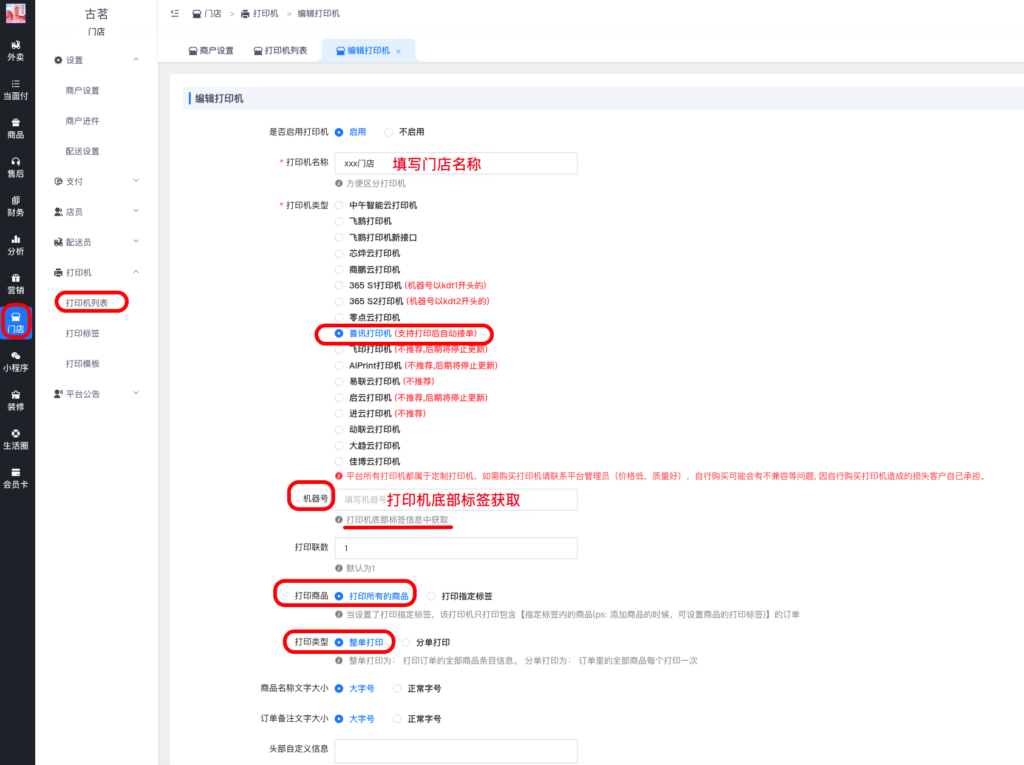Open the 财务 (finance) sidebar icon
Viewport: 1024px width, 765px height.
[16, 207]
